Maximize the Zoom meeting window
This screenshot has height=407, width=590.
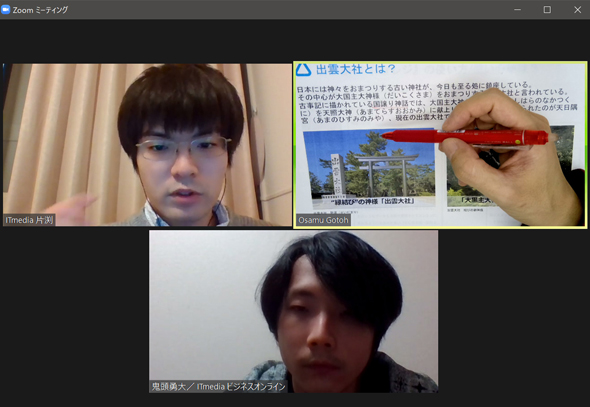pyautogui.click(x=547, y=10)
